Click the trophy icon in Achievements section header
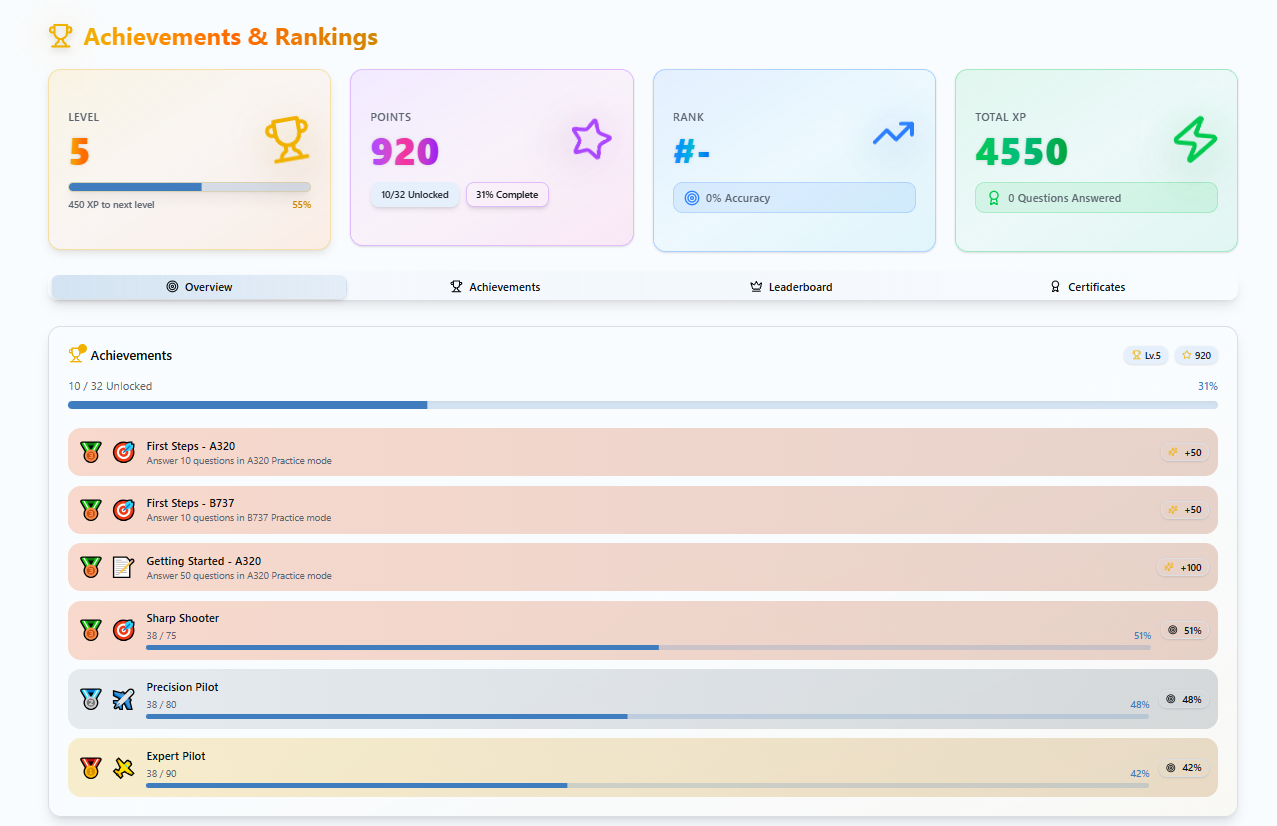 [76, 354]
